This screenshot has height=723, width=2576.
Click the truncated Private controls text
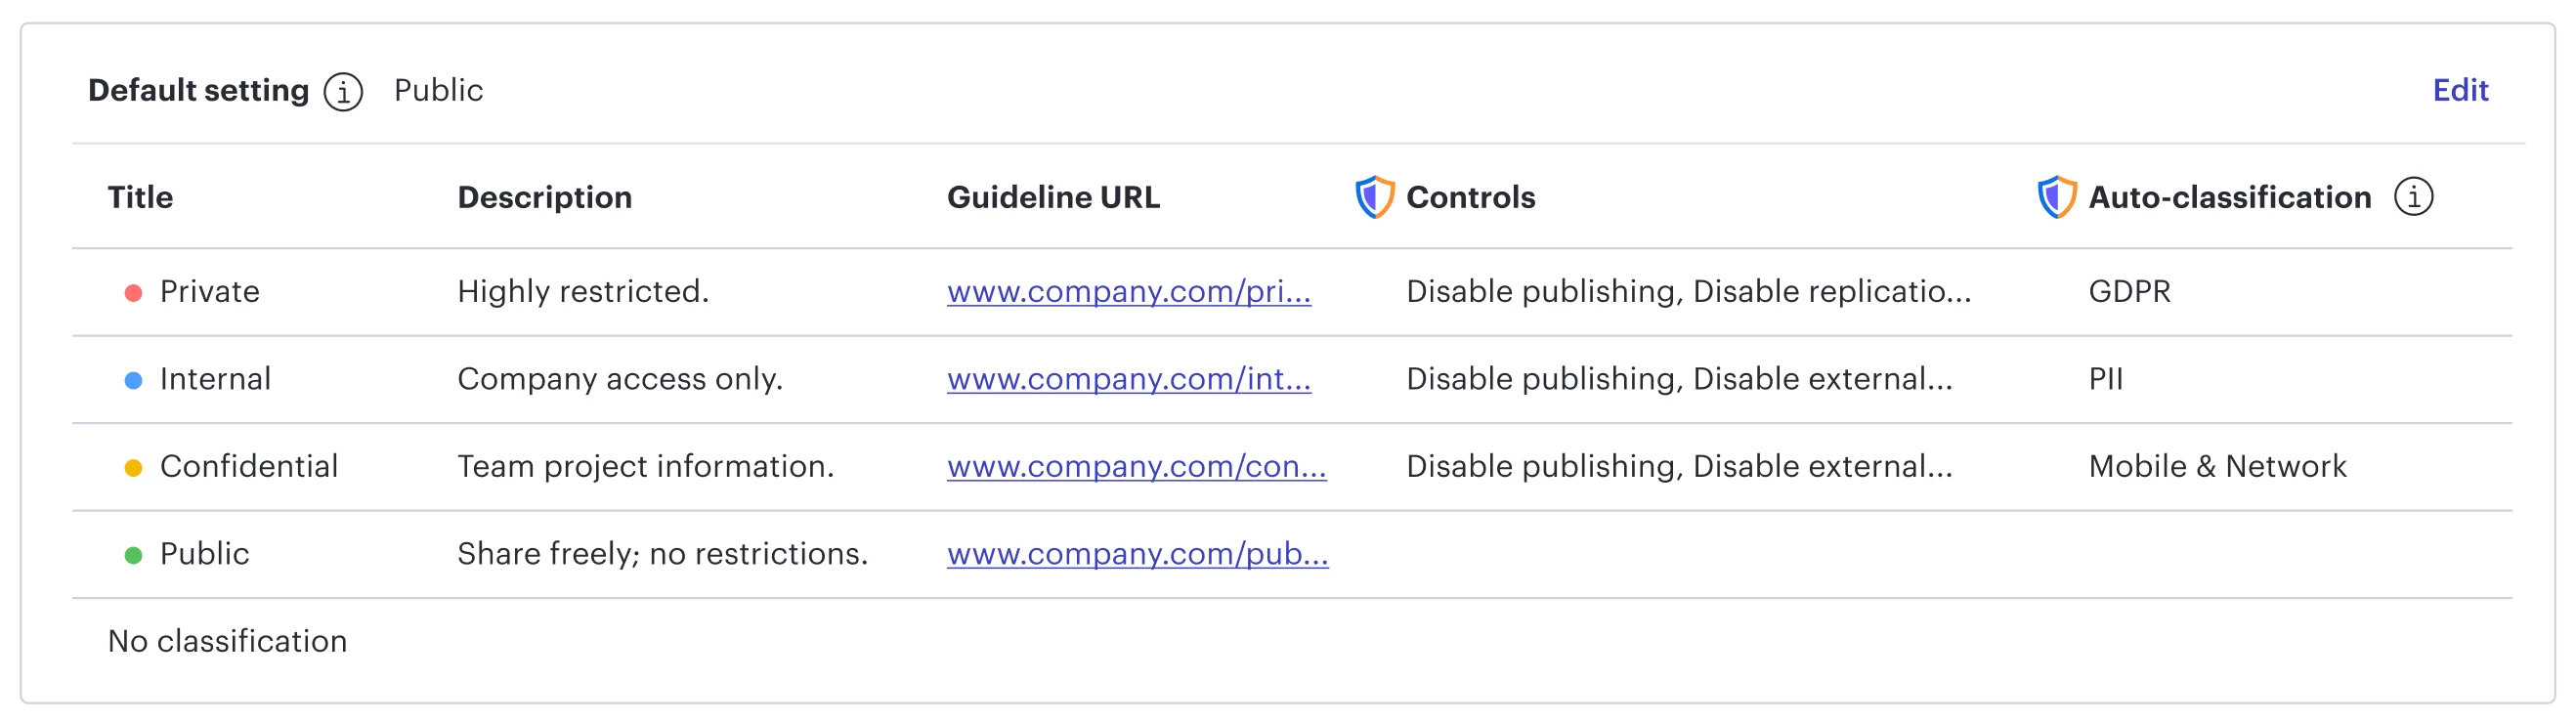pos(1689,292)
